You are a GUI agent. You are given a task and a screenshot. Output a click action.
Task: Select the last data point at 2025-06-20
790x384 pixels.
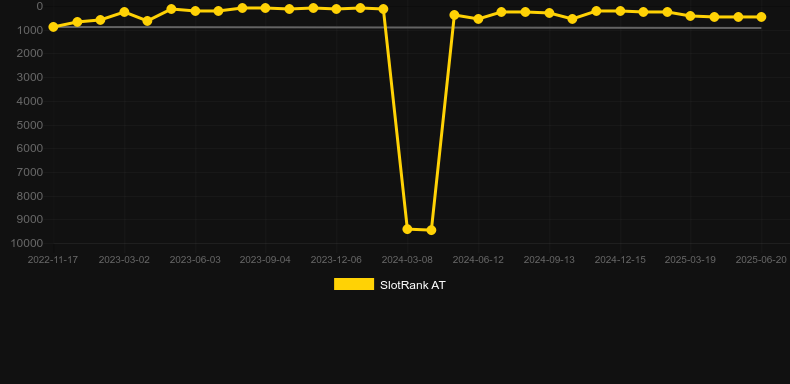pos(761,17)
